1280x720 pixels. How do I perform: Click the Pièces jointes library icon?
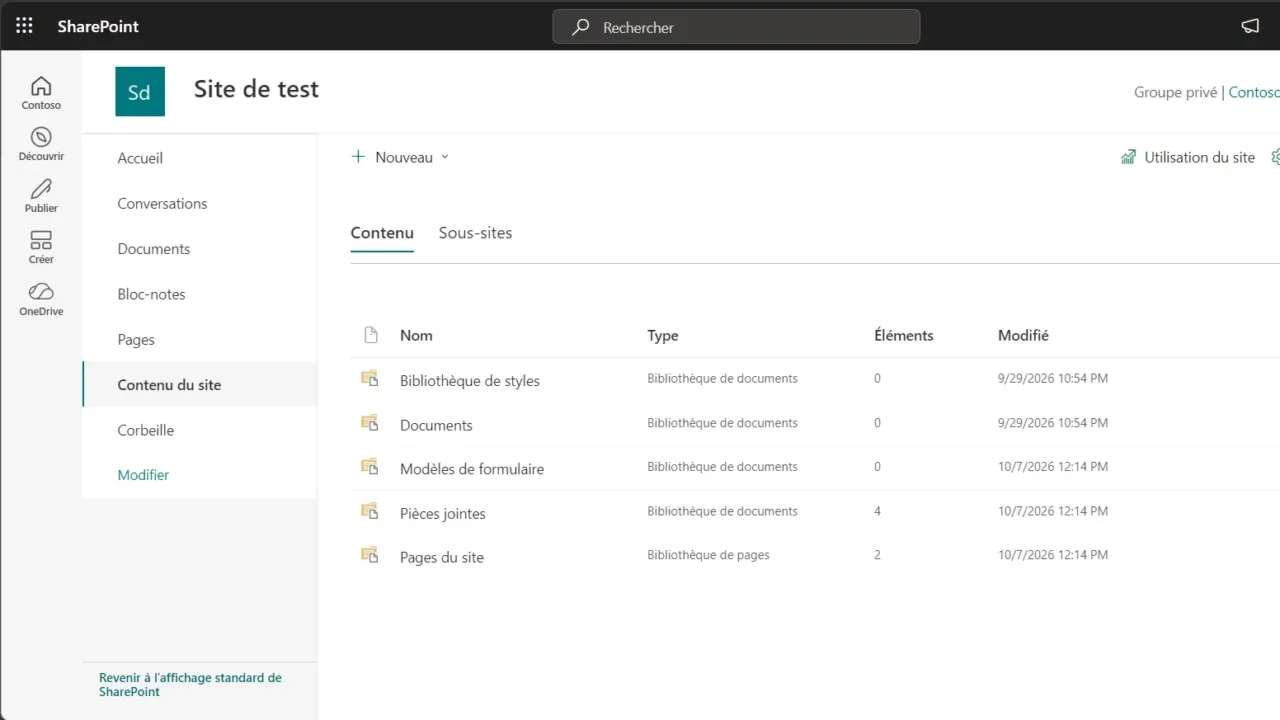(370, 512)
